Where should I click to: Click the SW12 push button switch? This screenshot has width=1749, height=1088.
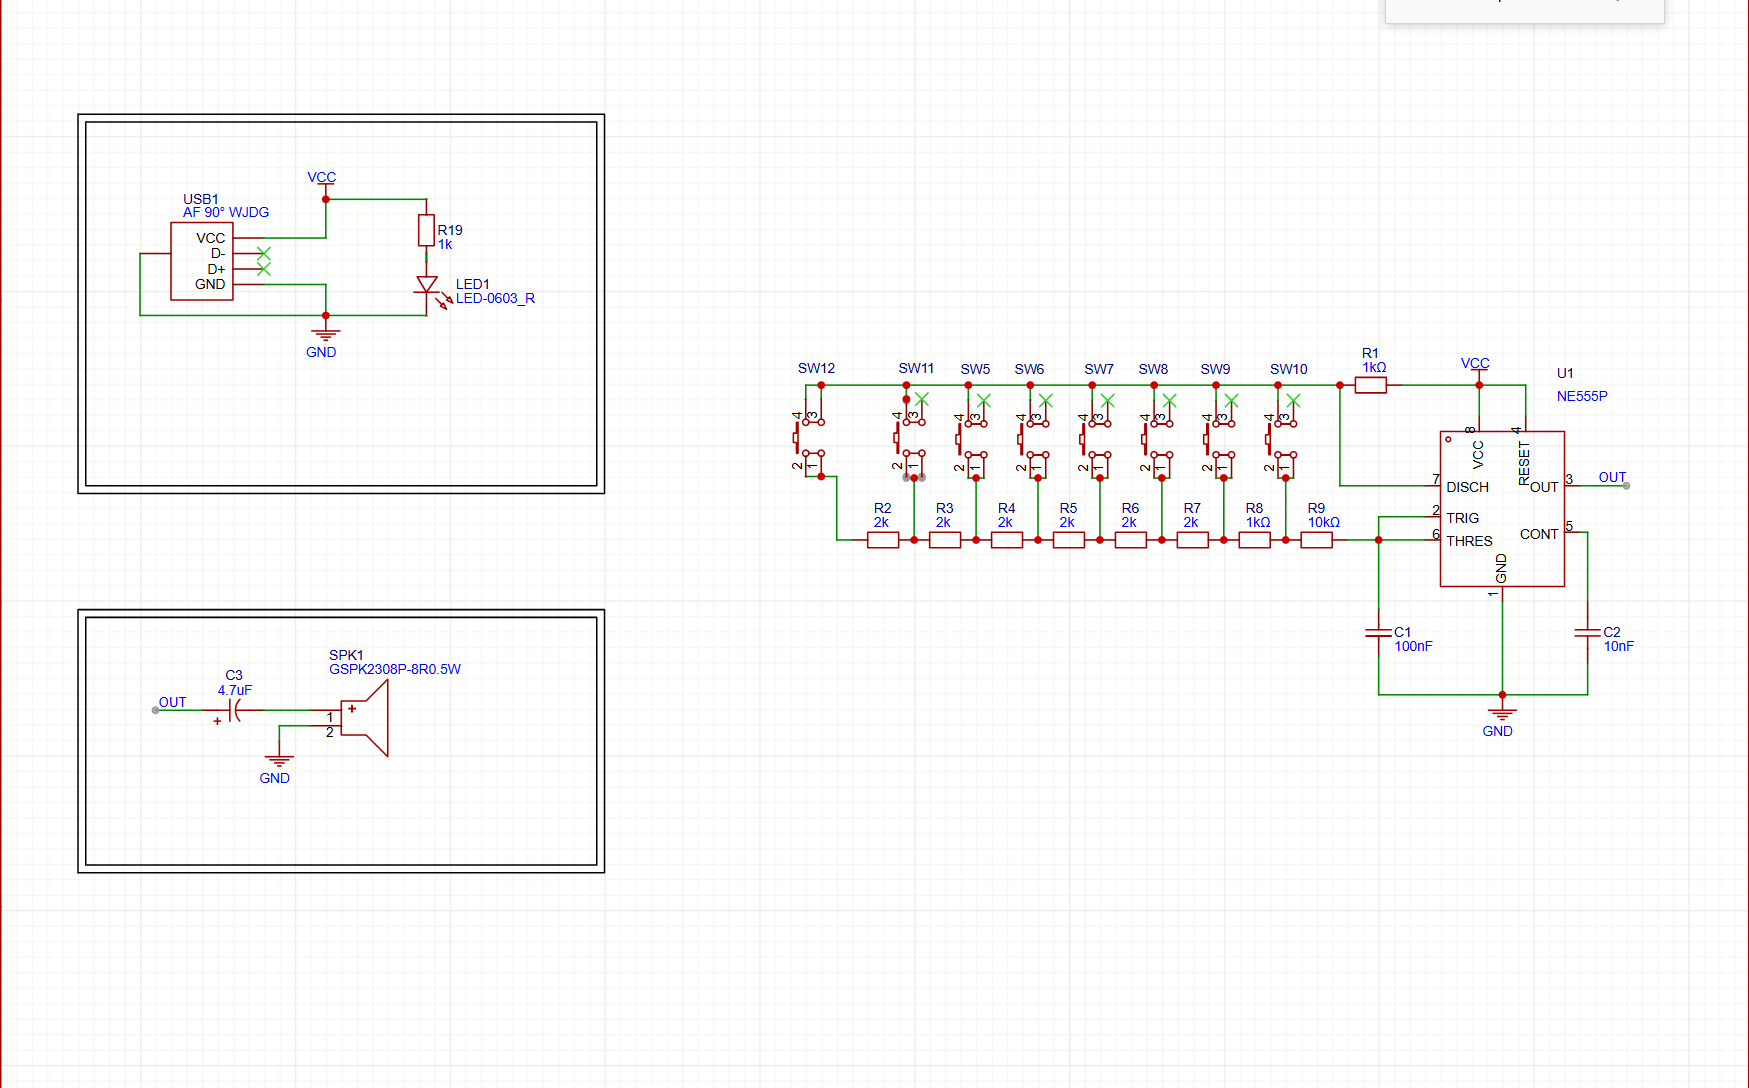(x=809, y=438)
